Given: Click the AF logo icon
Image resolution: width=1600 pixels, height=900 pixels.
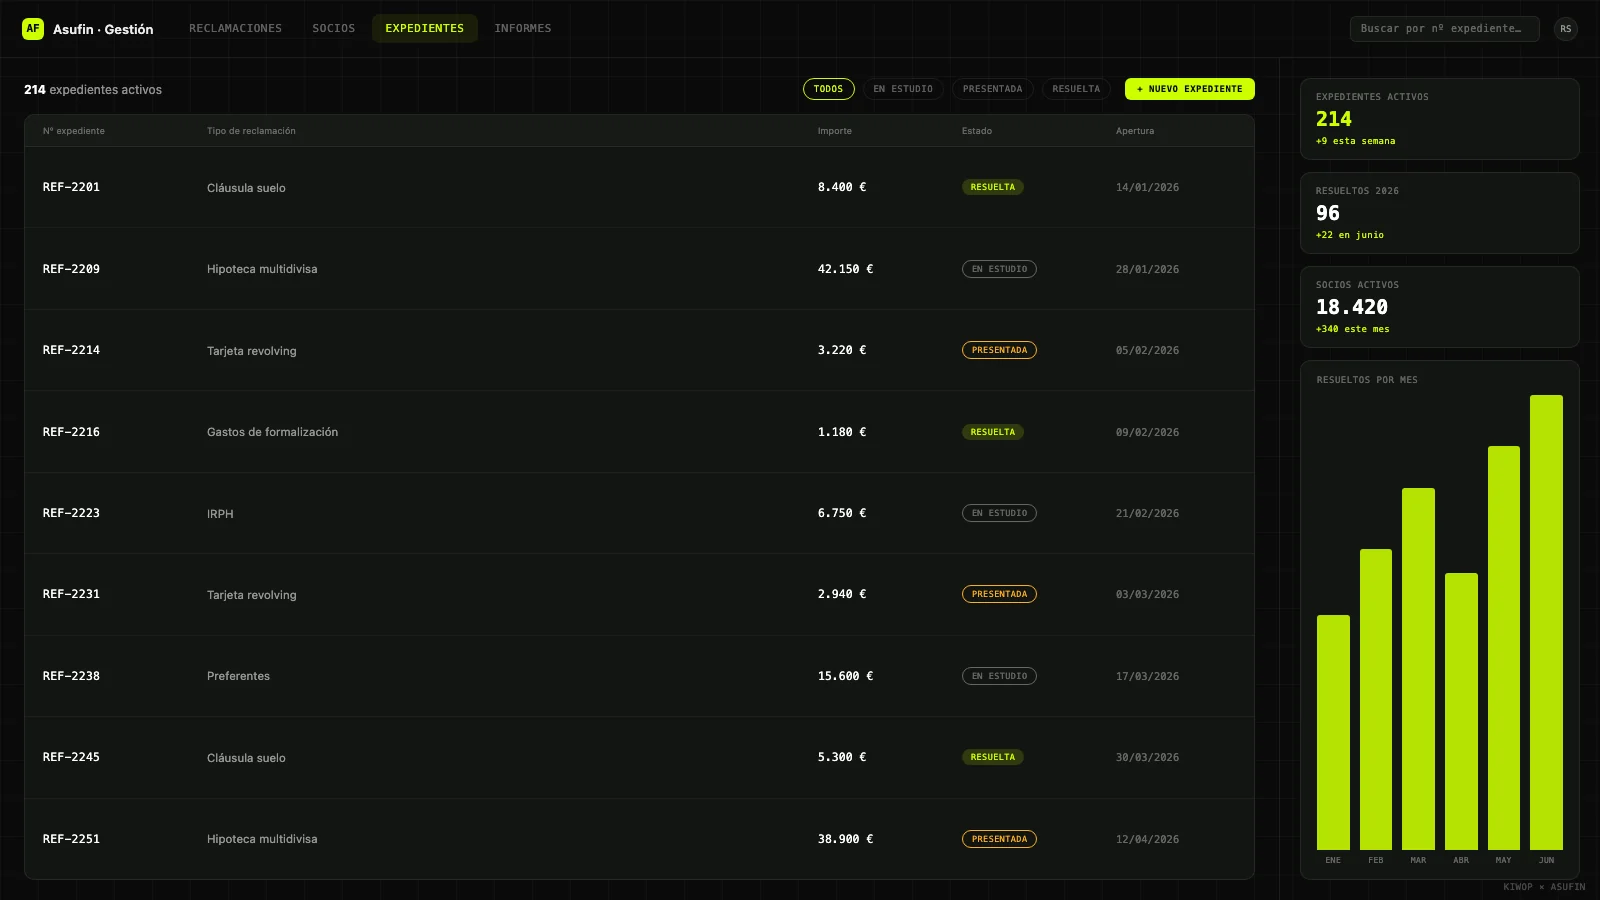Looking at the screenshot, I should point(33,29).
